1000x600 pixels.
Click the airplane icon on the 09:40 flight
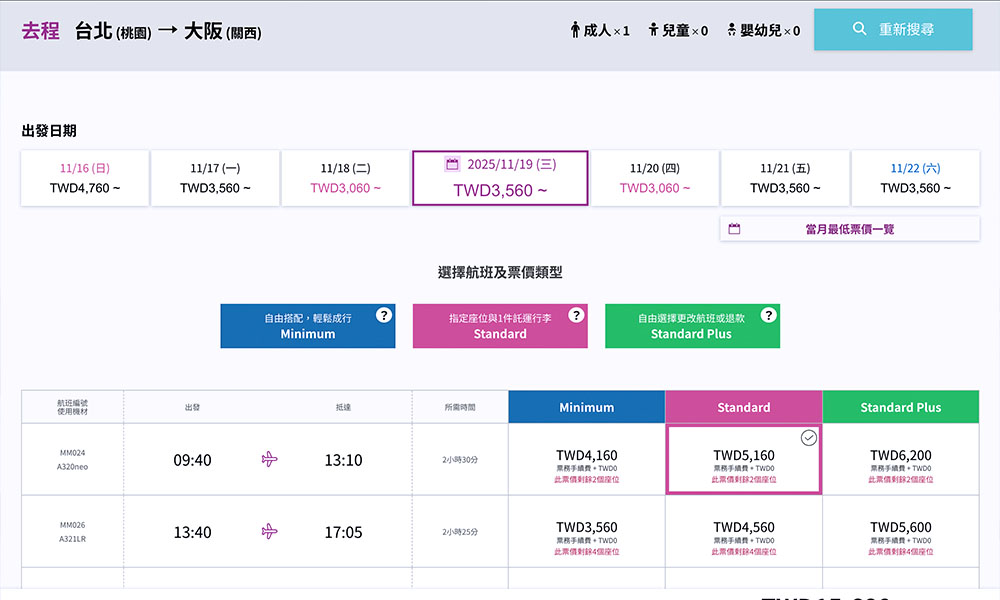[x=268, y=459]
